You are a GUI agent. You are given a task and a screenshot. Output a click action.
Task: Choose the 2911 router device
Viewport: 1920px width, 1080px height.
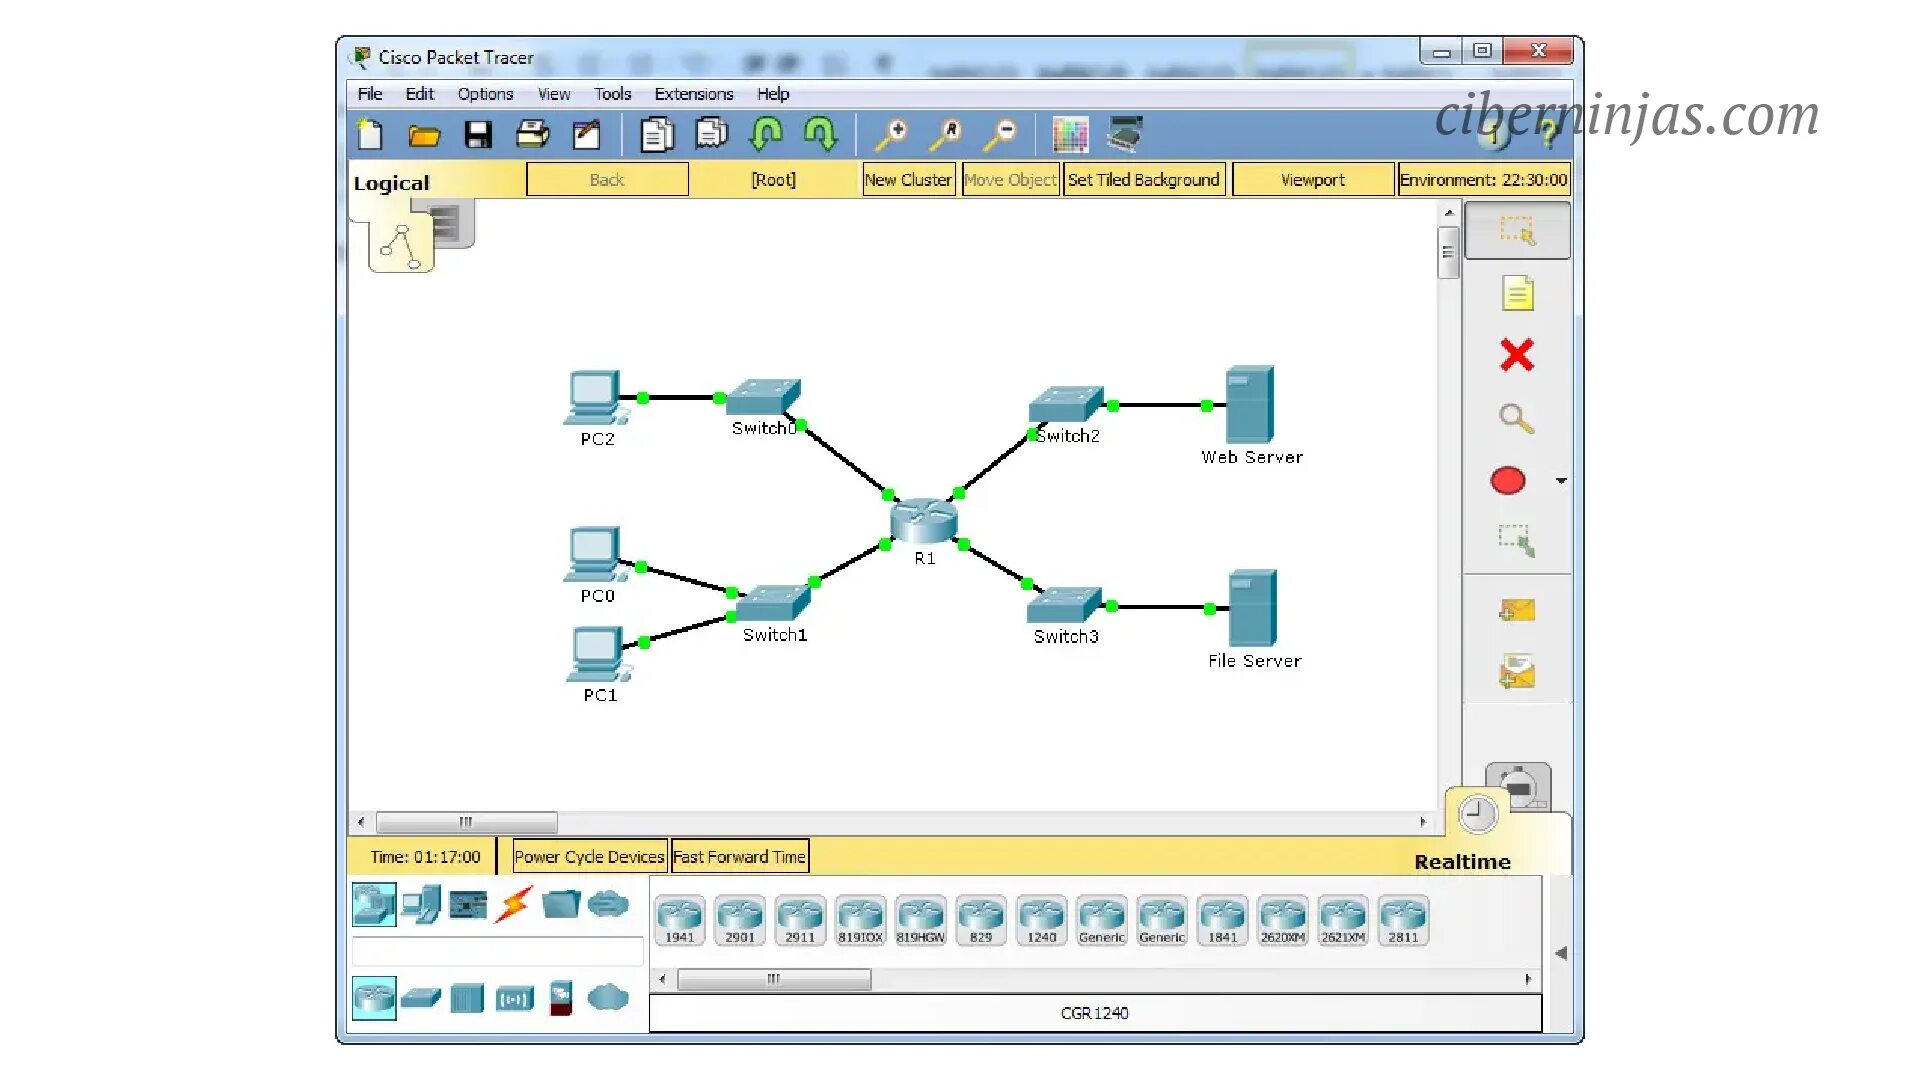tap(800, 920)
